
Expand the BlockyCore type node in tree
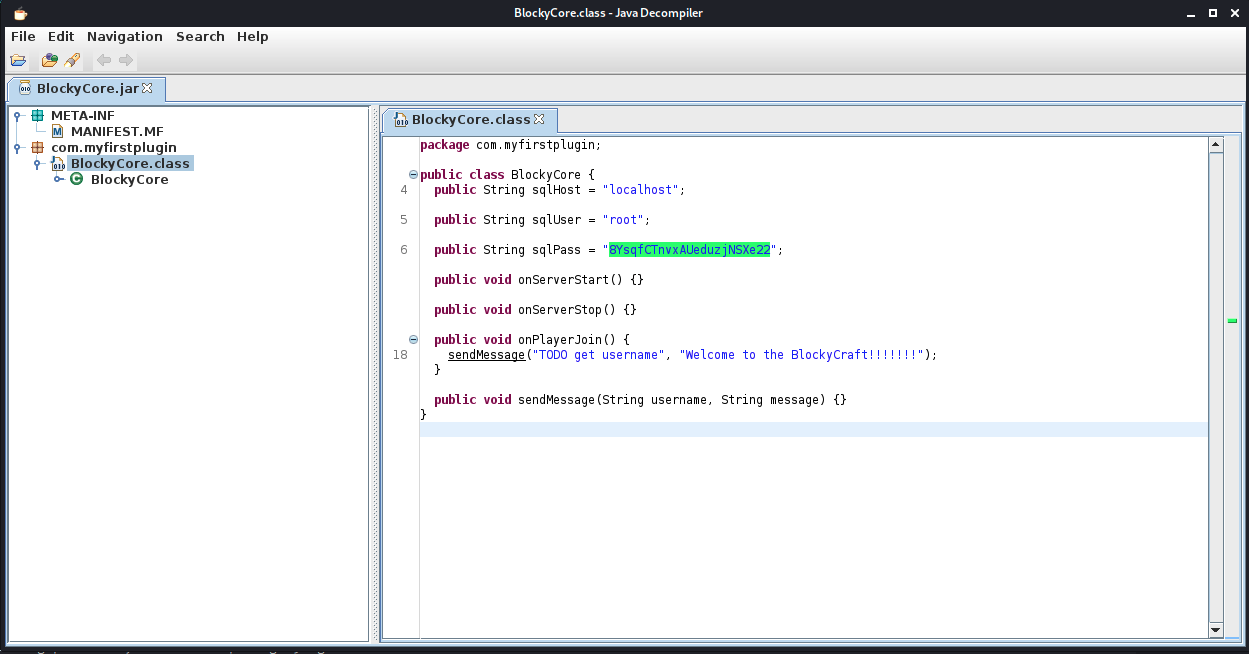click(58, 180)
